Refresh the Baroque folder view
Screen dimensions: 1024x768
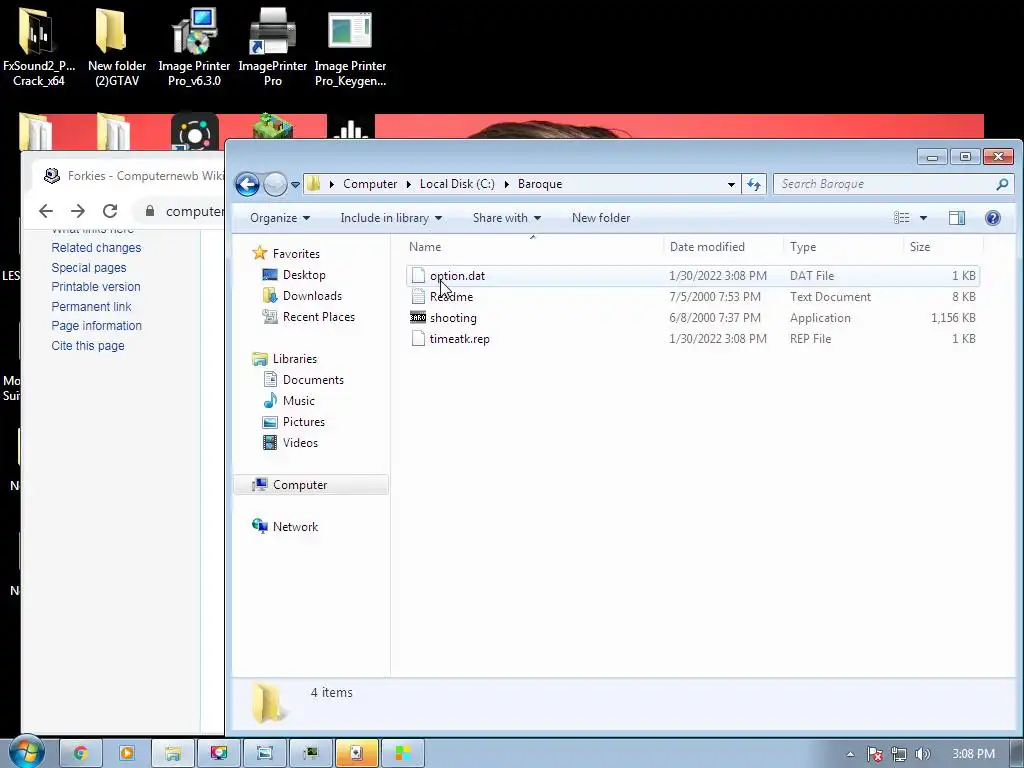(754, 184)
